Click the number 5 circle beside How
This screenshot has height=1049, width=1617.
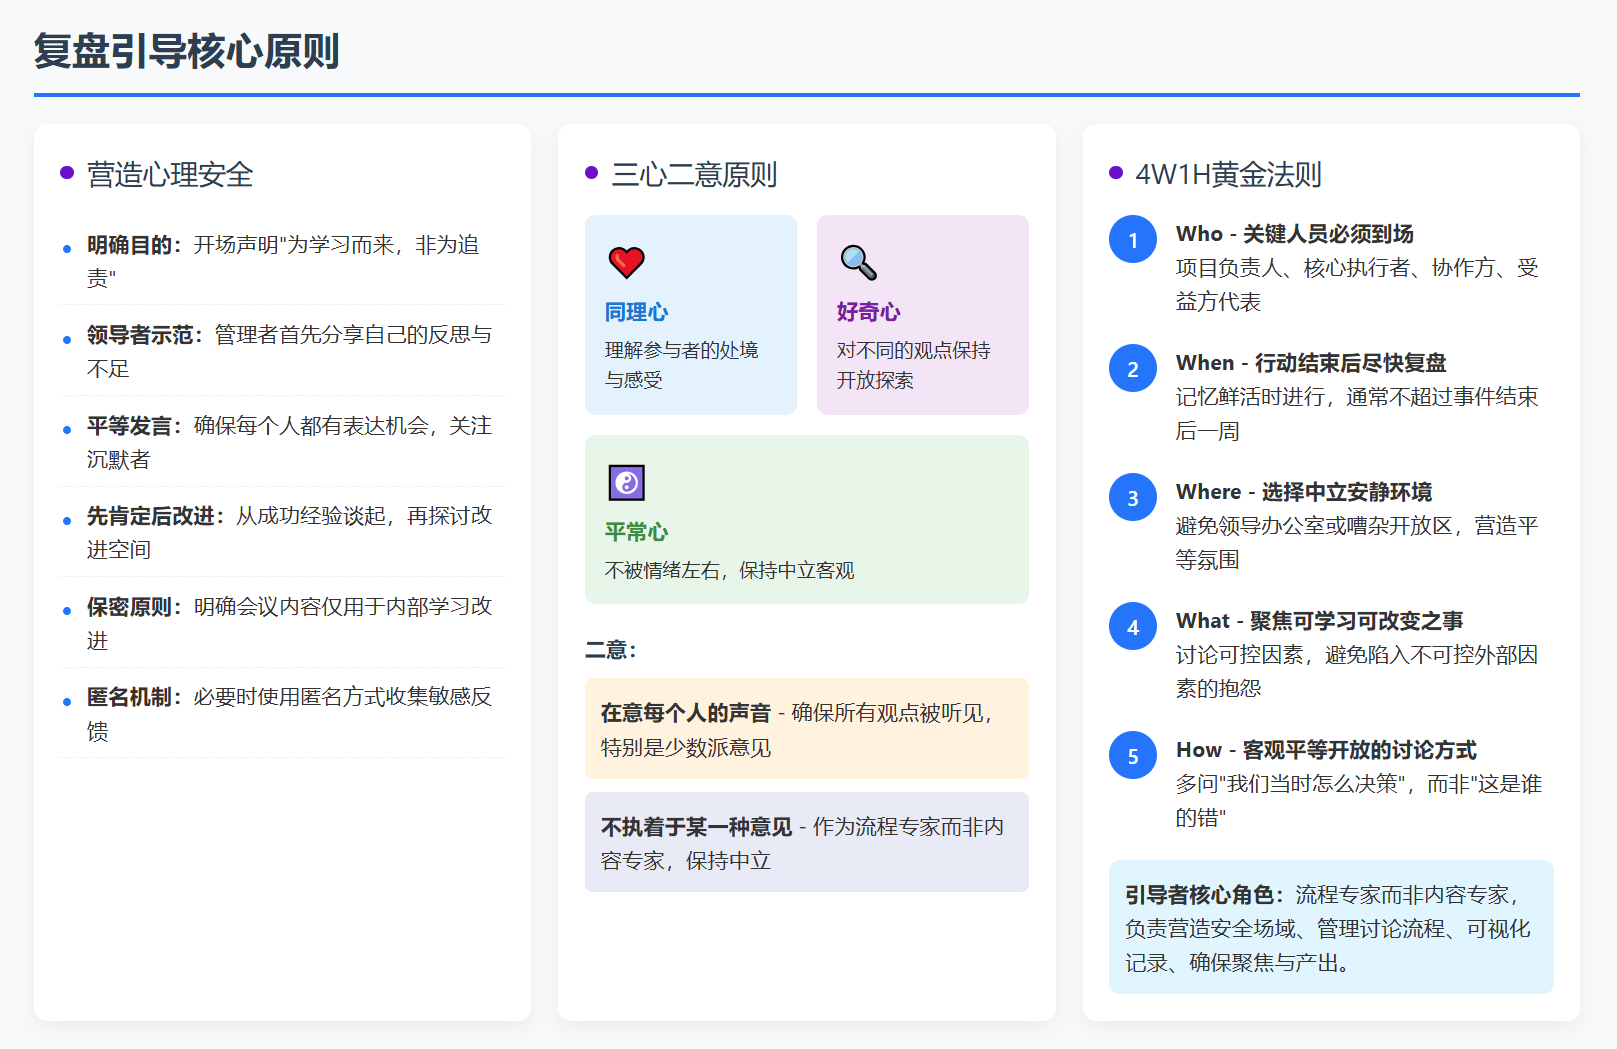(x=1132, y=756)
